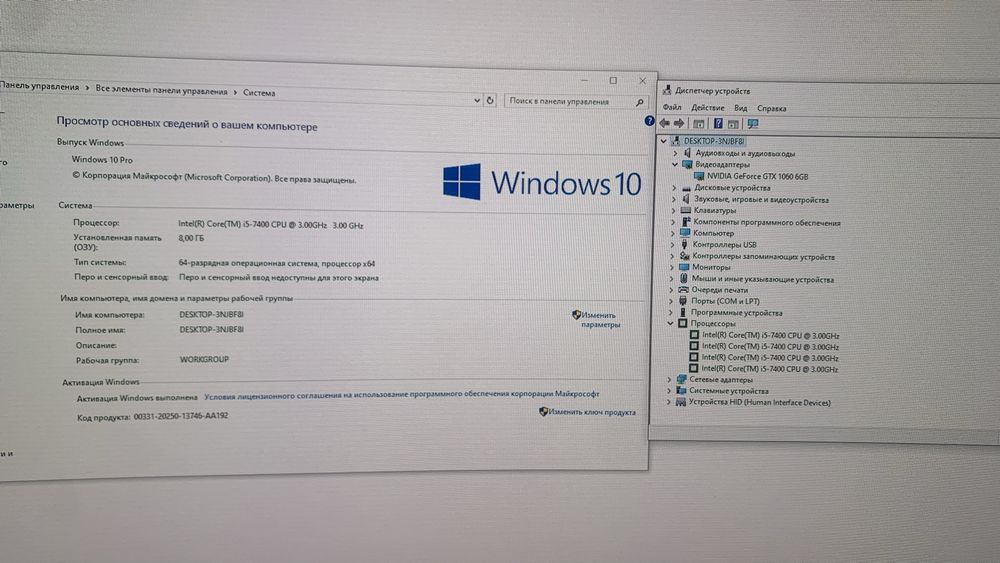
Task: Click the search magnifier icon
Action: point(640,102)
